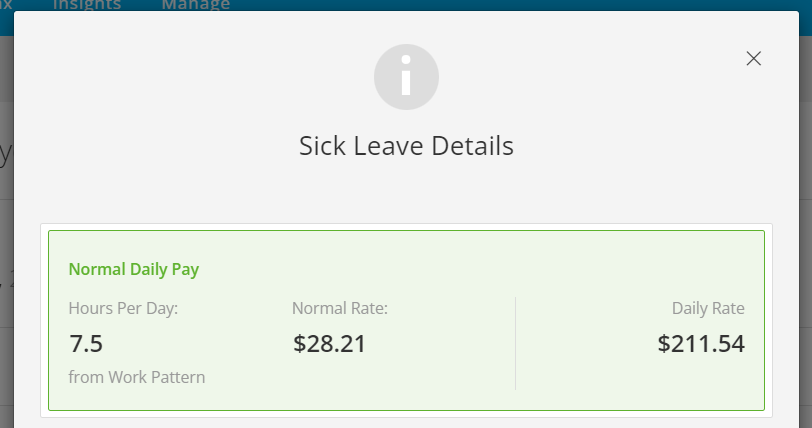Viewport: 812px width, 428px height.
Task: Click the from Work Pattern text
Action: coord(137,377)
